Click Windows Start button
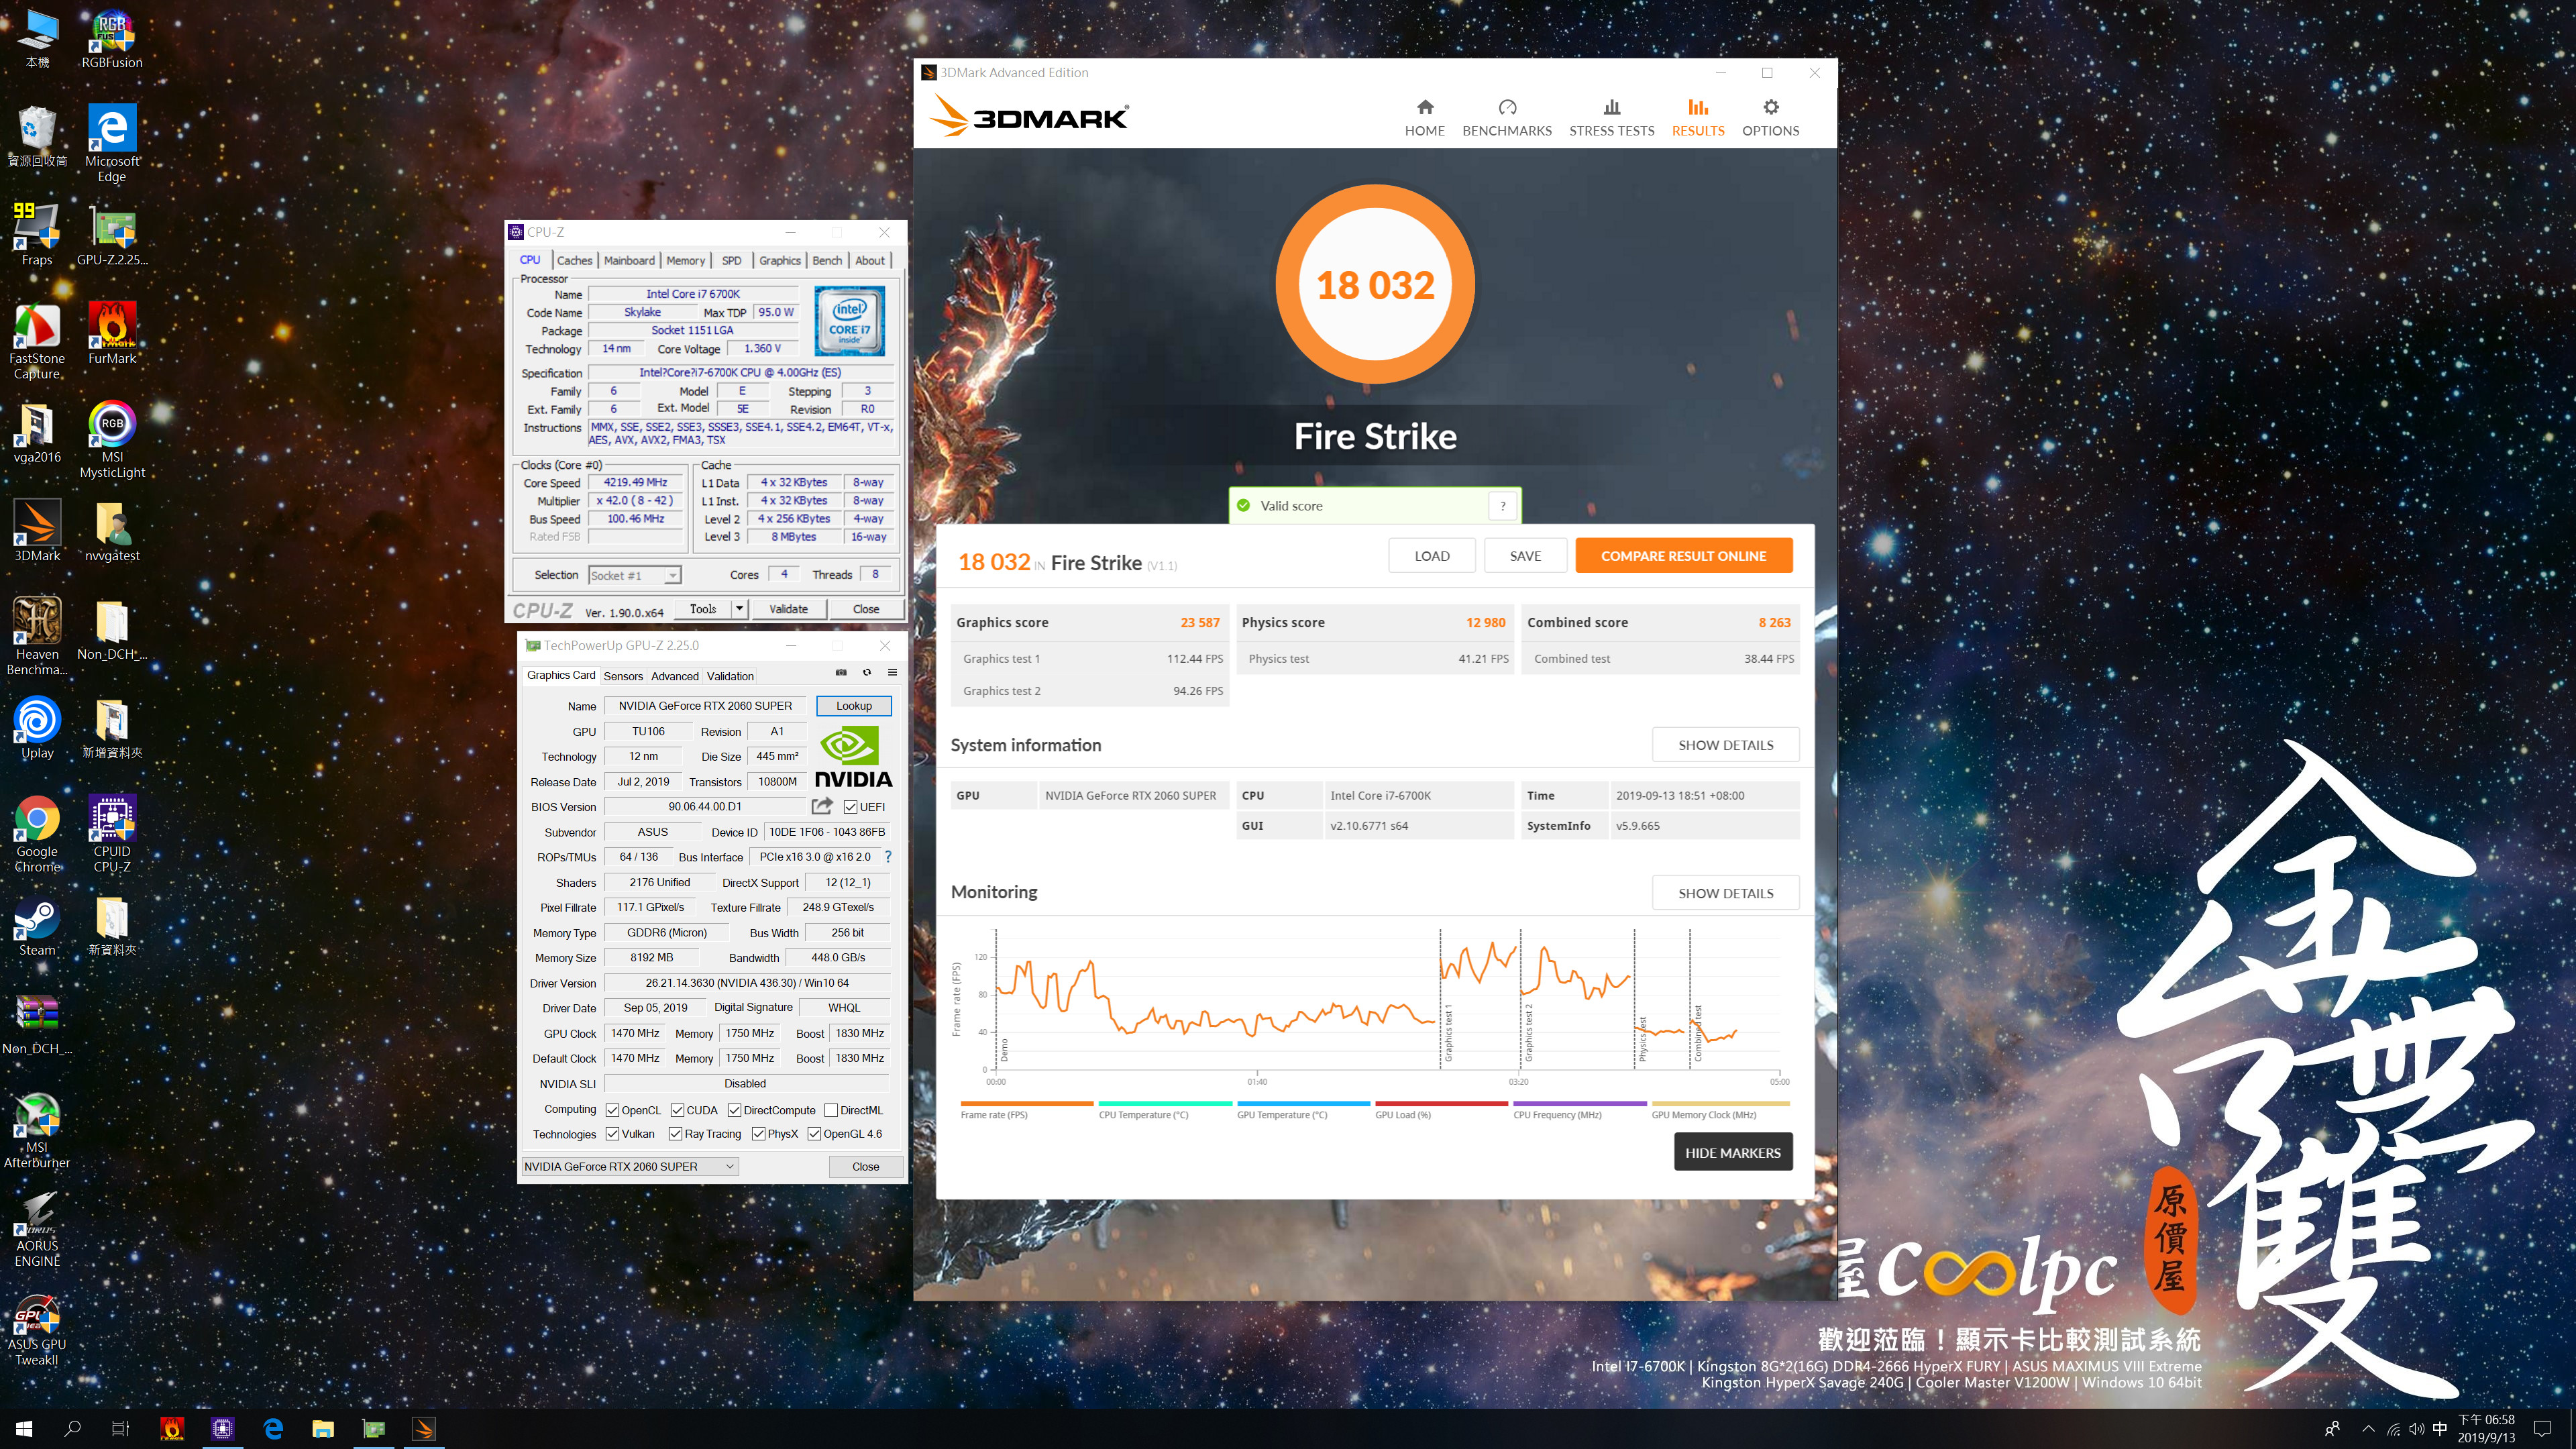The width and height of the screenshot is (2576, 1449). point(24,1429)
